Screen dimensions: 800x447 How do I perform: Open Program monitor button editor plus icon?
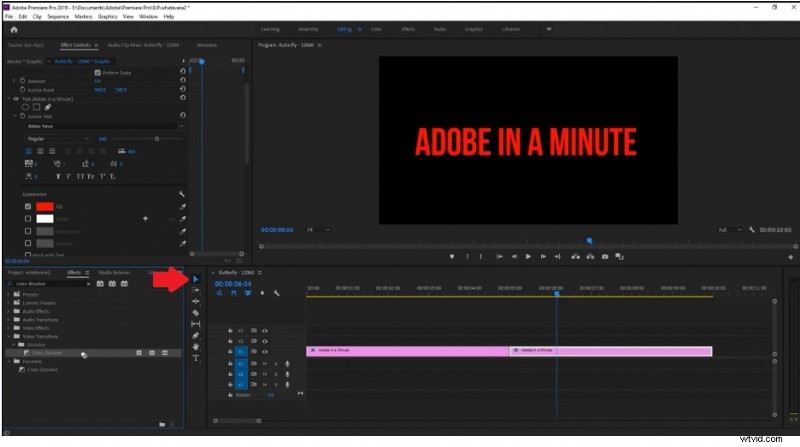pos(790,257)
